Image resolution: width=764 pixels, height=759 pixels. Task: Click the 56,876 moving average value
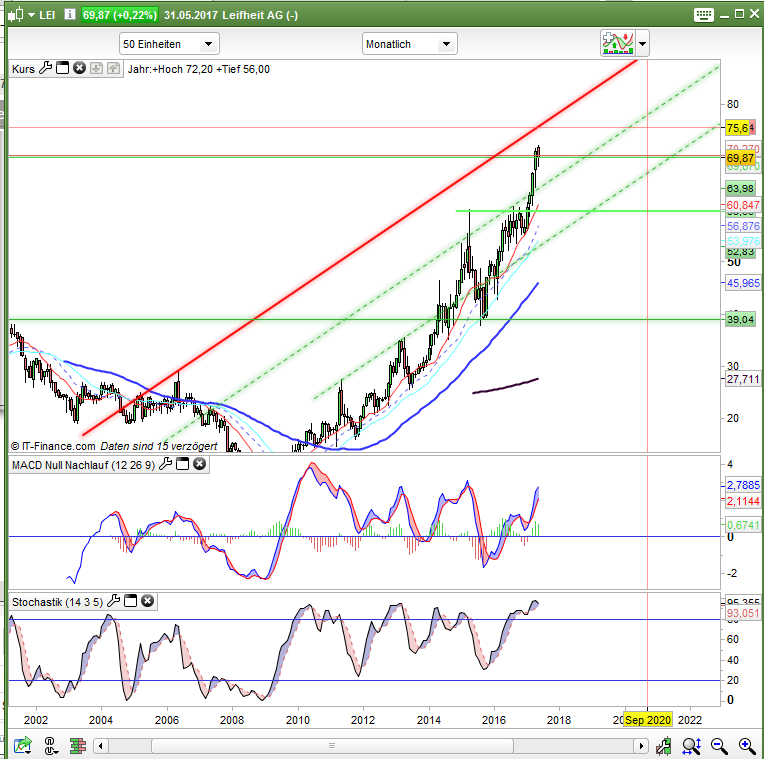743,226
